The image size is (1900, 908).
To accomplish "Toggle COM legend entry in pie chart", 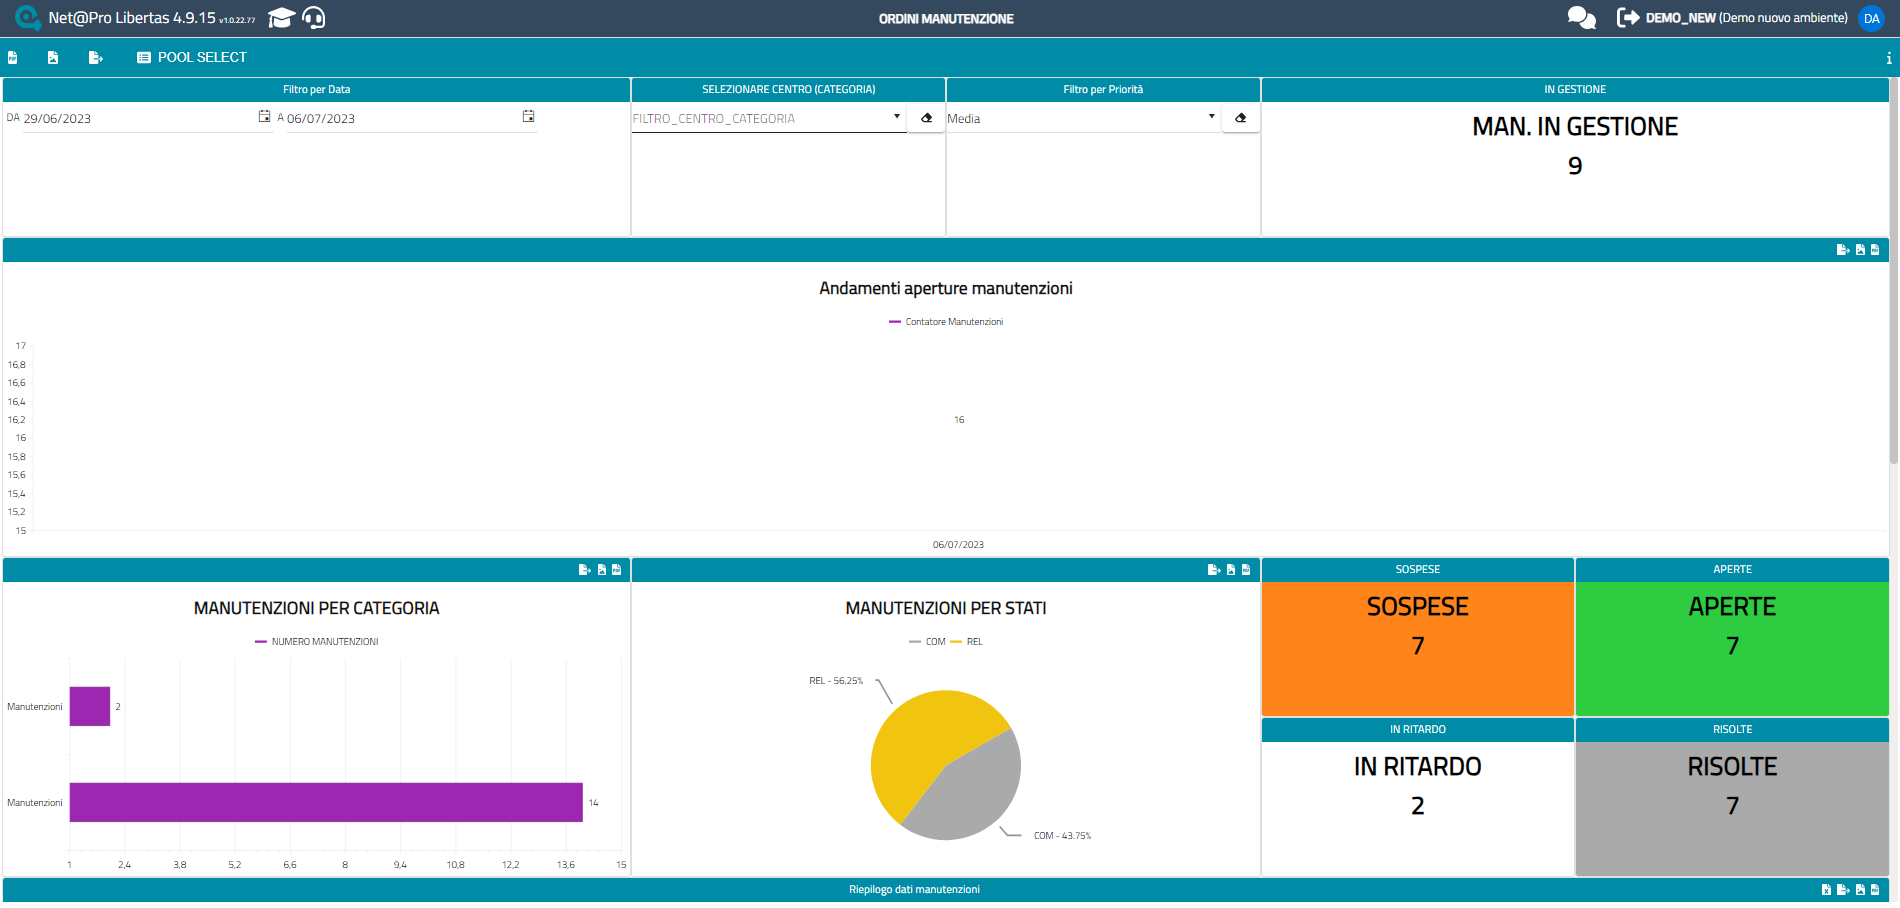I will click(x=927, y=642).
